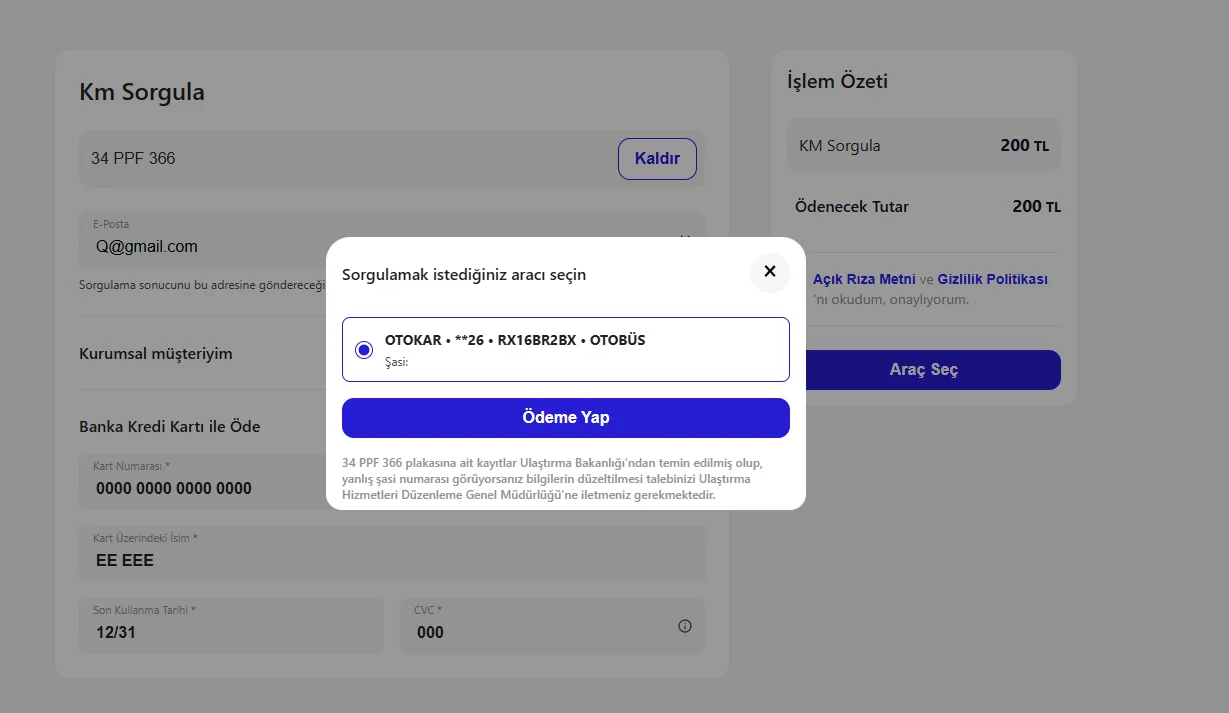Click the Banka Kredi Kartı ile Öde heading

(170, 427)
